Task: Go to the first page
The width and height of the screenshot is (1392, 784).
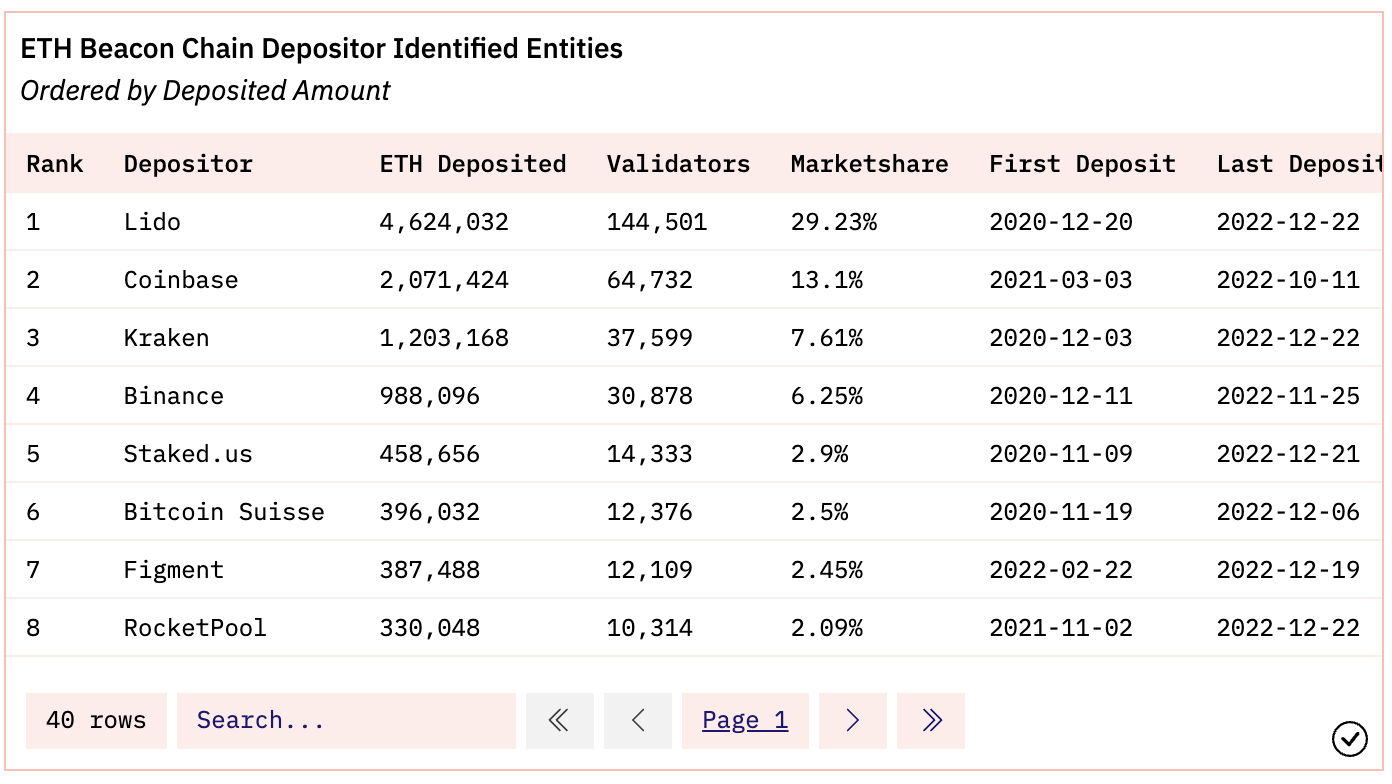Action: [559, 720]
